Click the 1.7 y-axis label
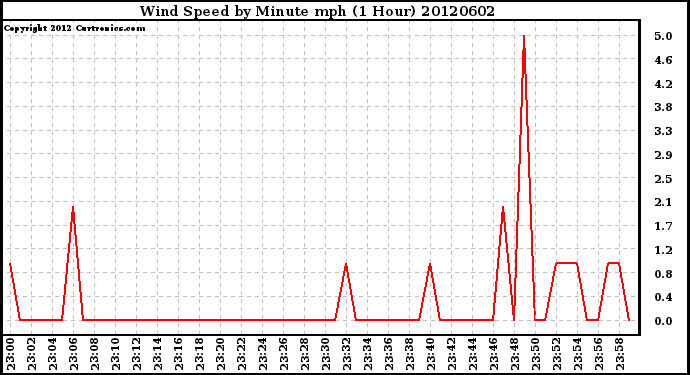The image size is (690, 375). tap(663, 226)
